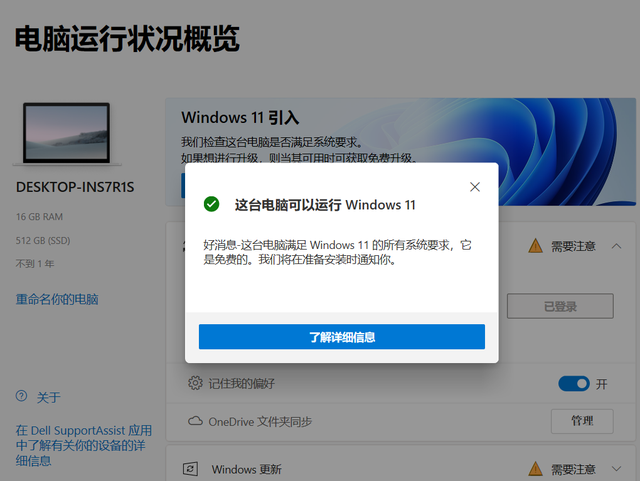
Task: Click OneDrive 文件夹同步 label
Action: [x=260, y=421]
